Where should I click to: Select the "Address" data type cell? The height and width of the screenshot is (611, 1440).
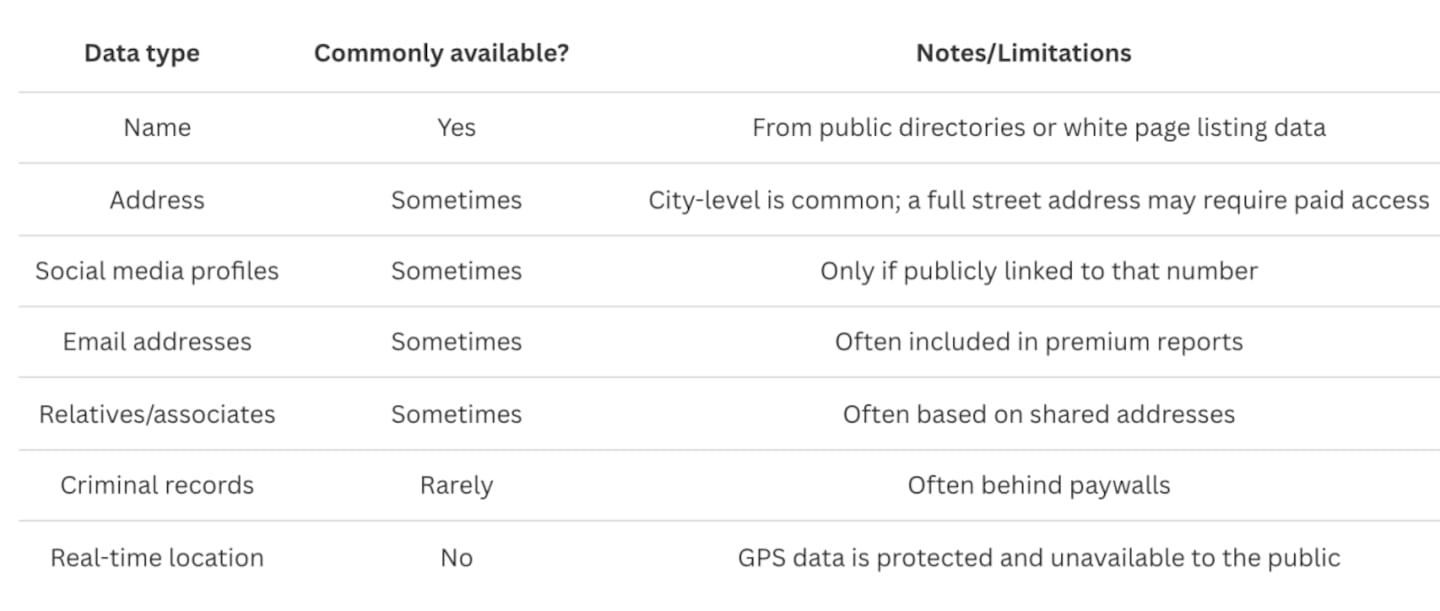point(157,200)
